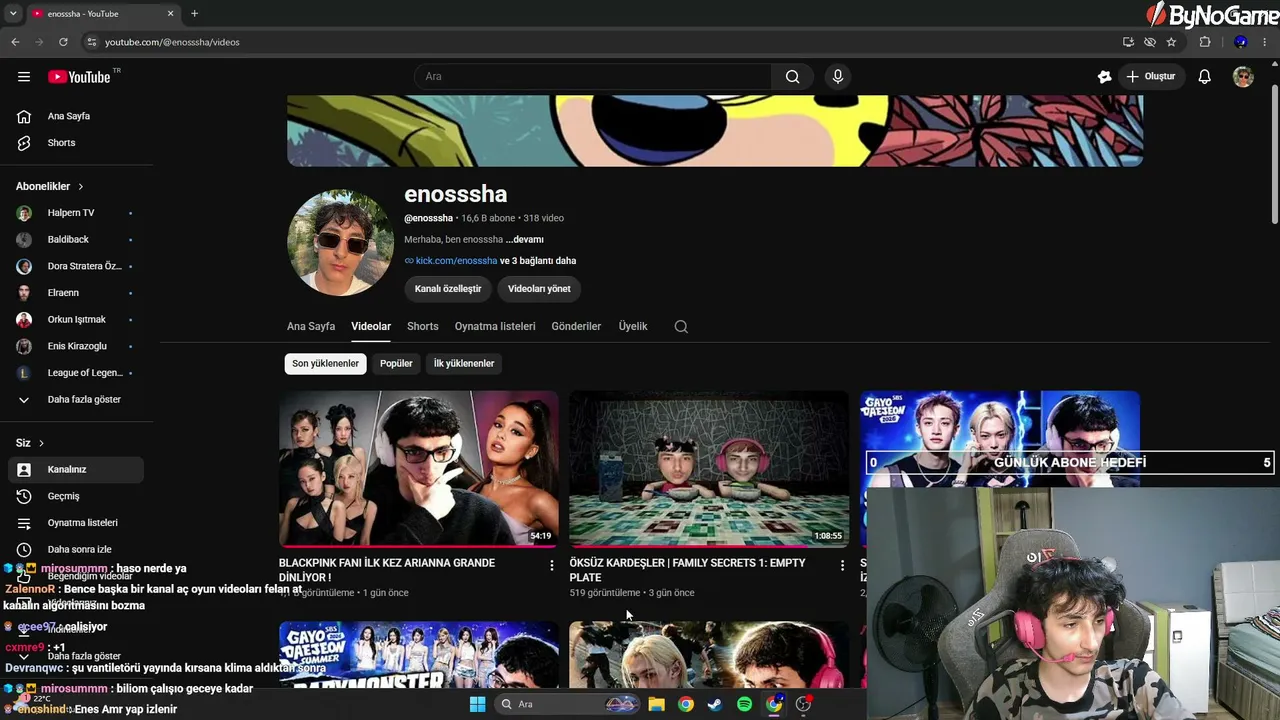This screenshot has height=720, width=1280.
Task: Open the Chrome extensions puzzle icon
Action: 1205,42
